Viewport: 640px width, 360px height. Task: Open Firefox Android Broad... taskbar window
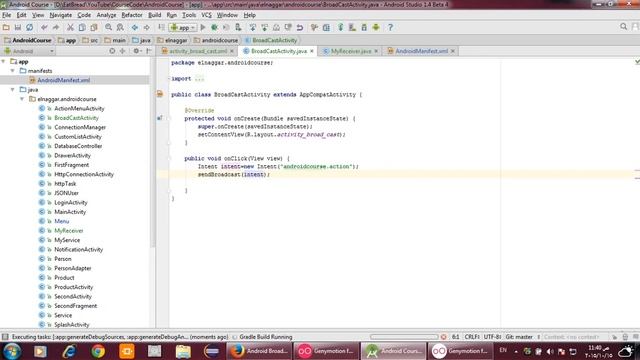260,351
